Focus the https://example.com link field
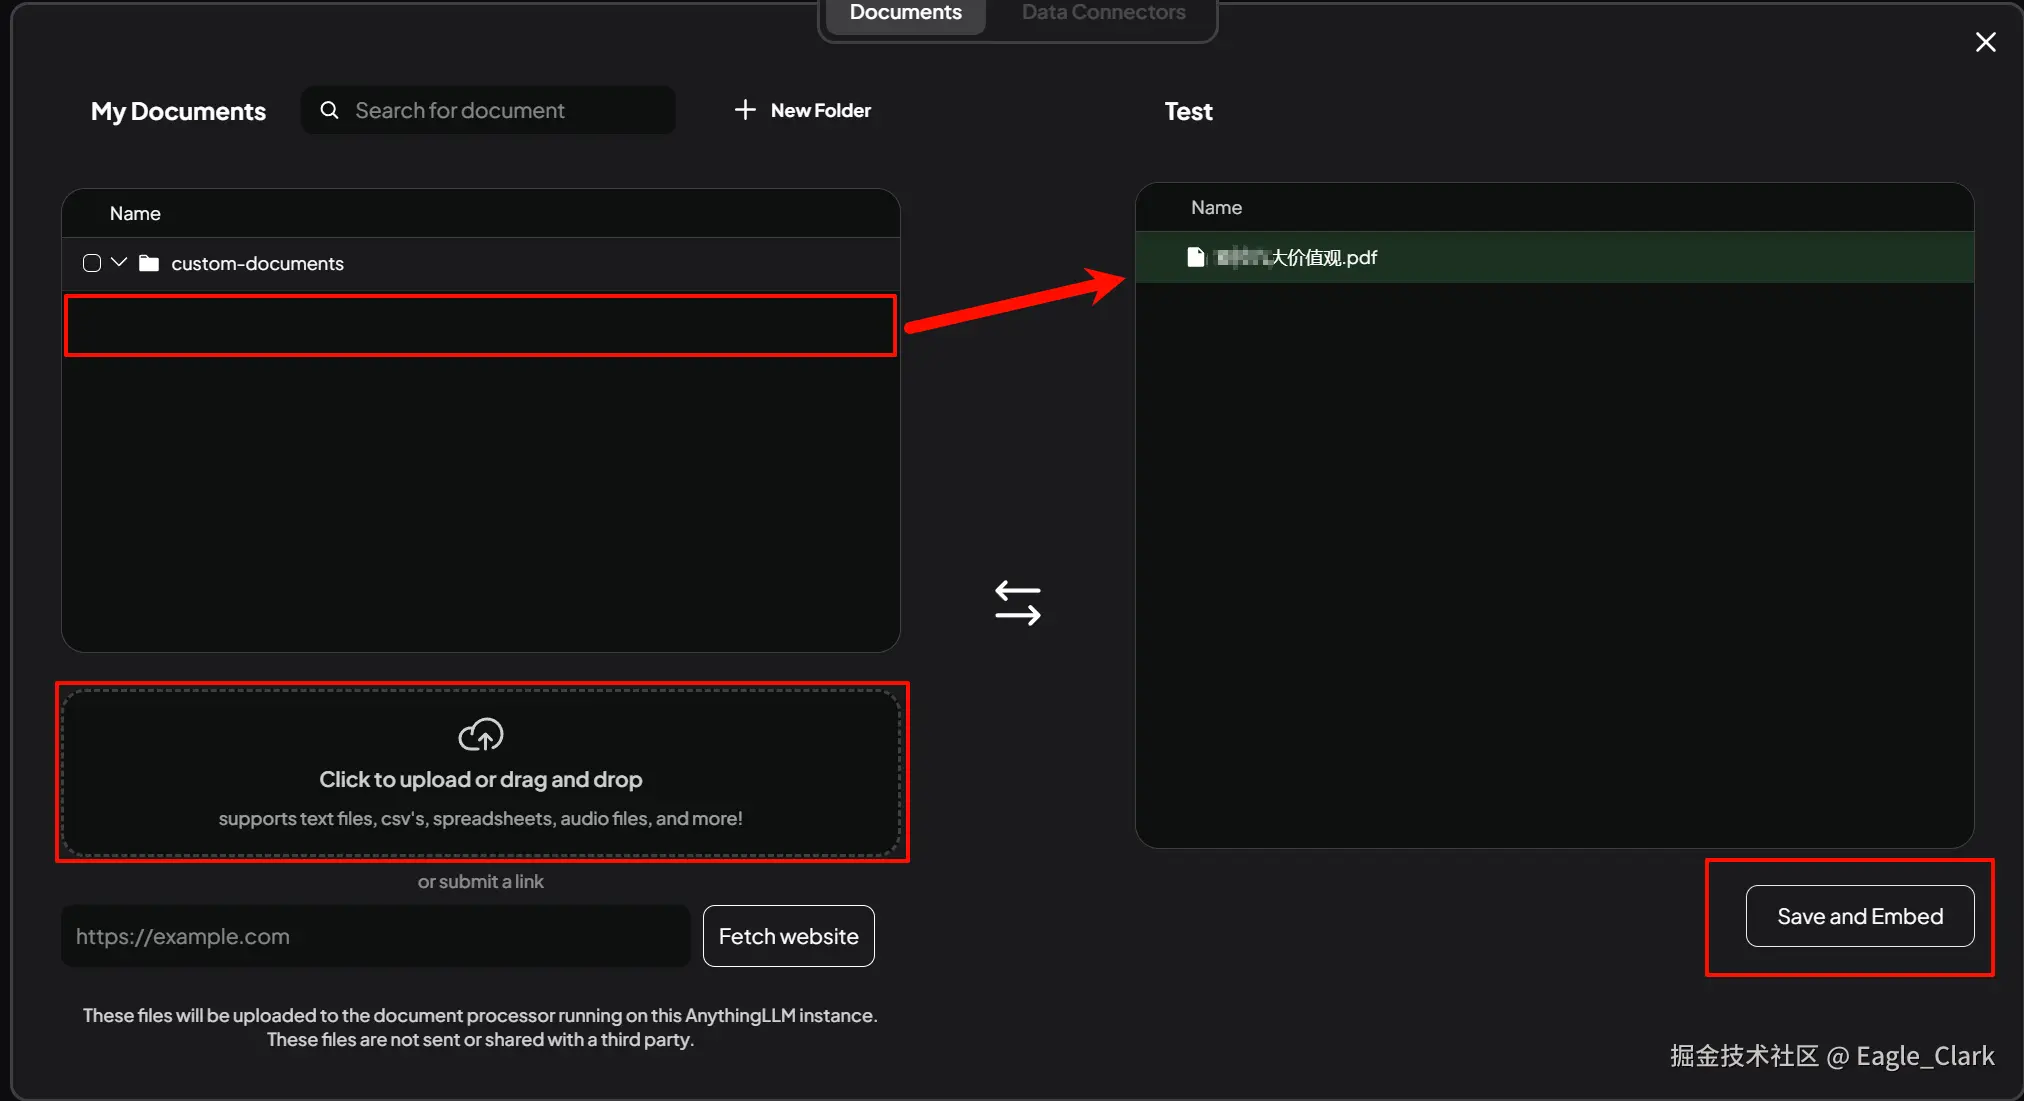The image size is (2024, 1101). coord(375,936)
